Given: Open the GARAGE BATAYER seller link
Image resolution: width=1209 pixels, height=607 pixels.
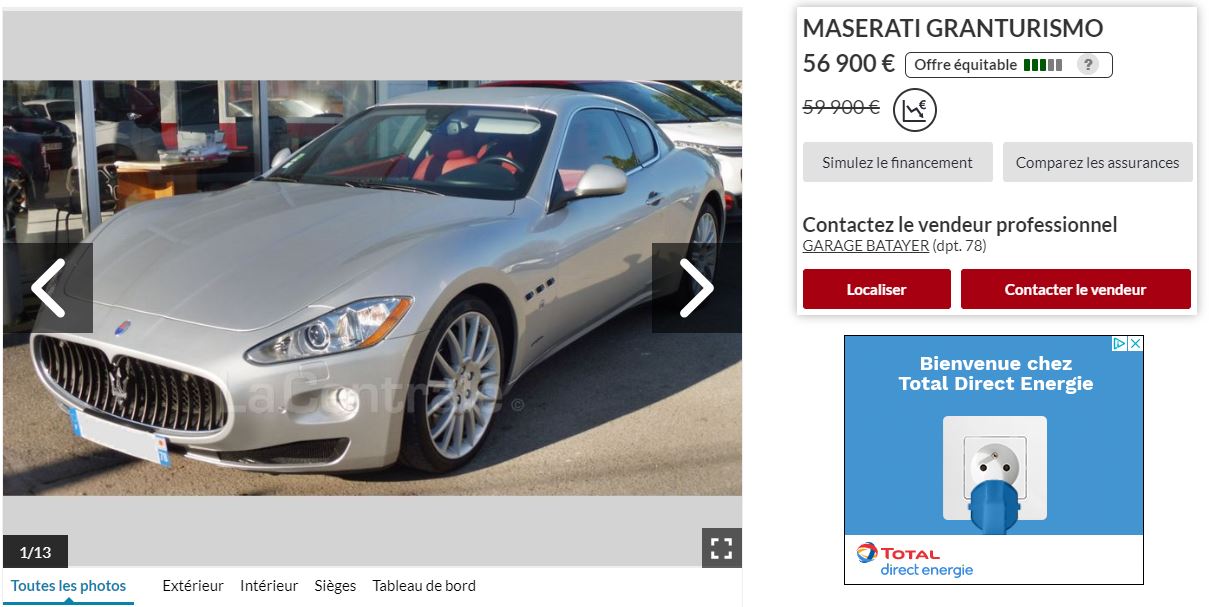Looking at the screenshot, I should 865,246.
